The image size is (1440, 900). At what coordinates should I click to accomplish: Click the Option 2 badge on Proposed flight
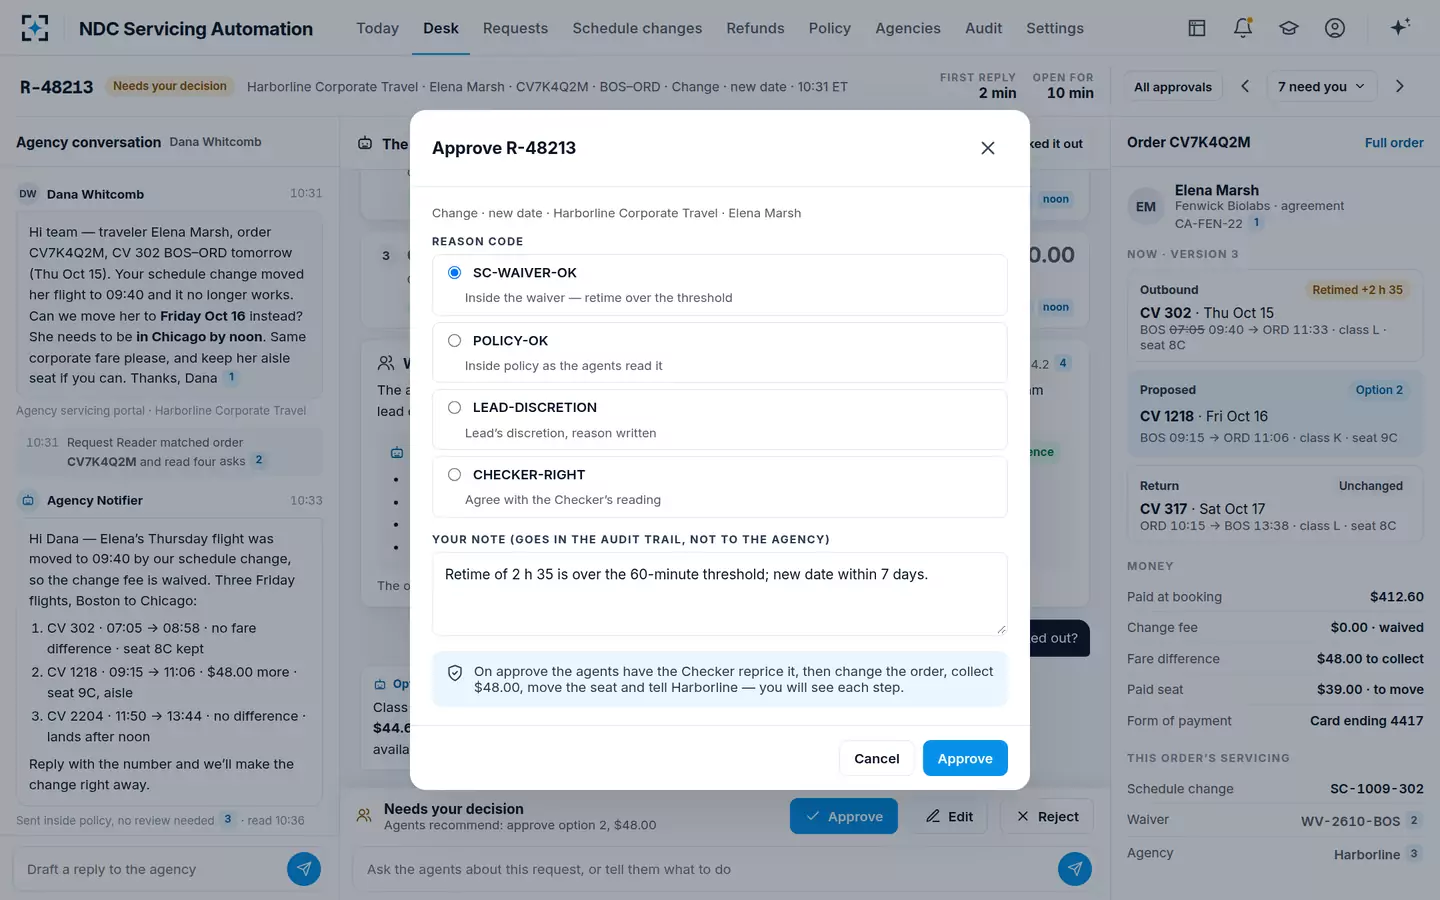[1379, 390]
